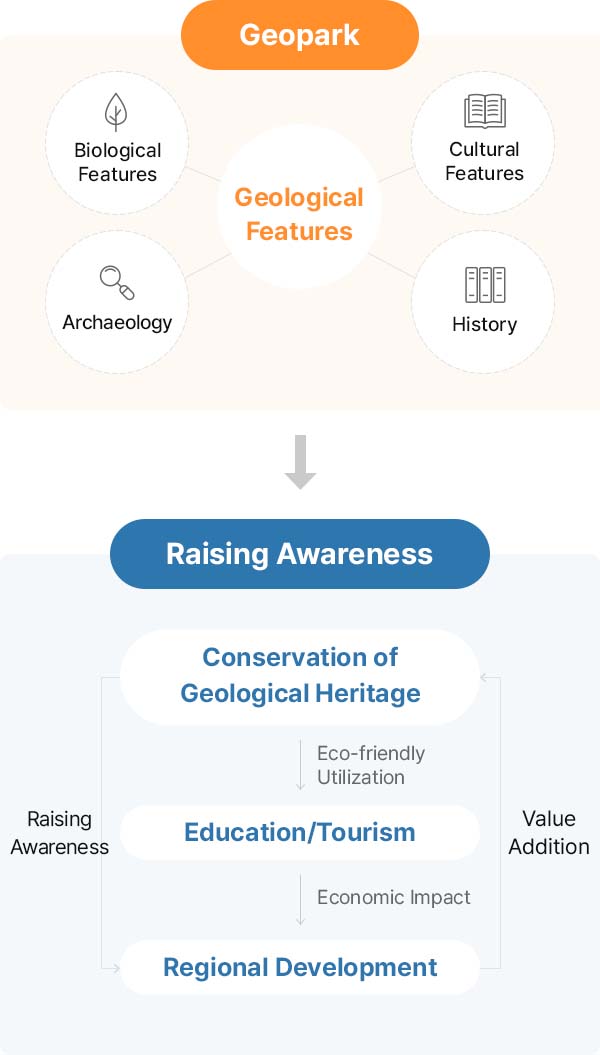Click the Biological Features label text

(x=117, y=162)
